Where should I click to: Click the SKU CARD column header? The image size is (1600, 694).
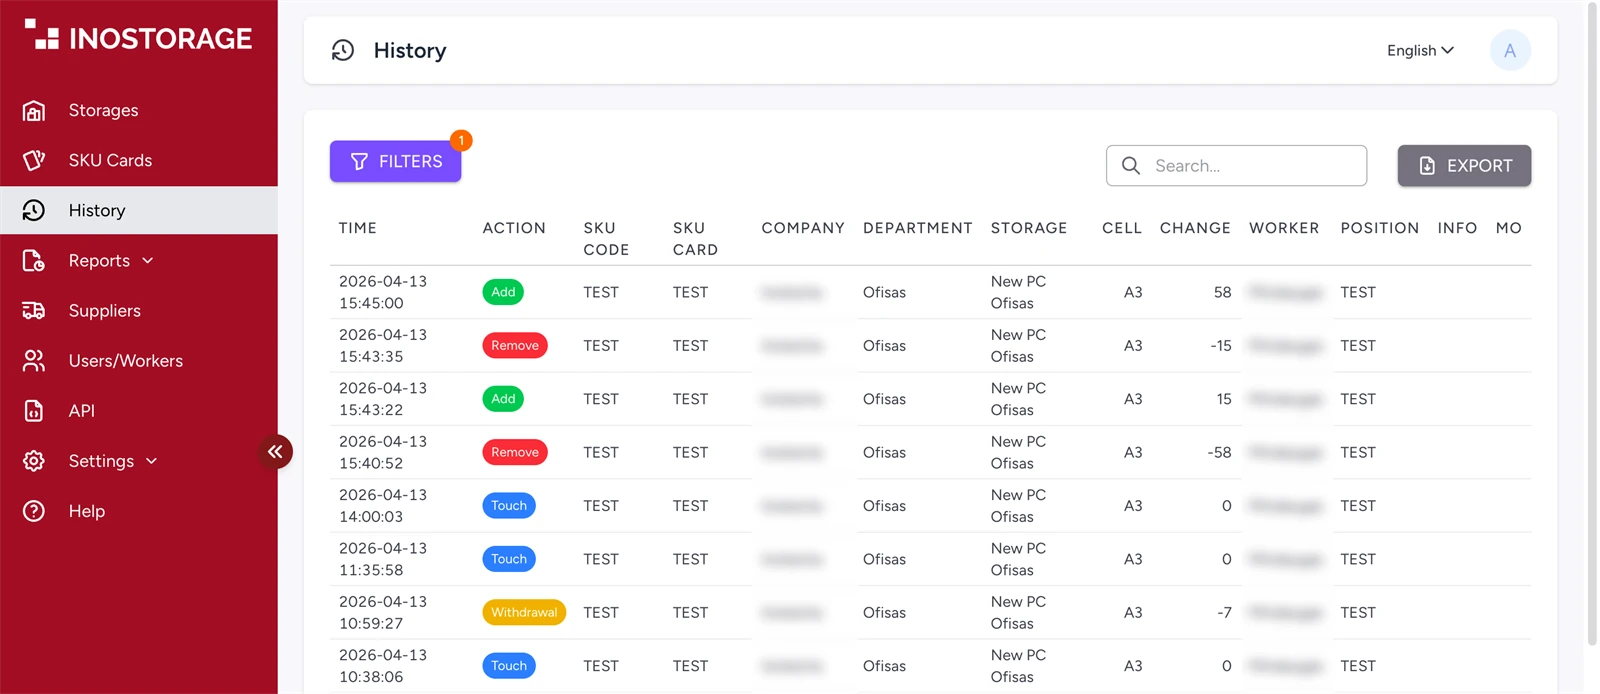pyautogui.click(x=695, y=239)
